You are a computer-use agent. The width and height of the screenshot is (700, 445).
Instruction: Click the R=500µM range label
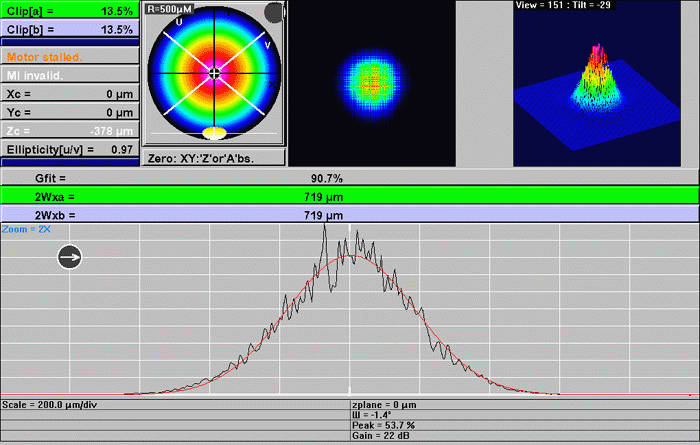coord(172,8)
